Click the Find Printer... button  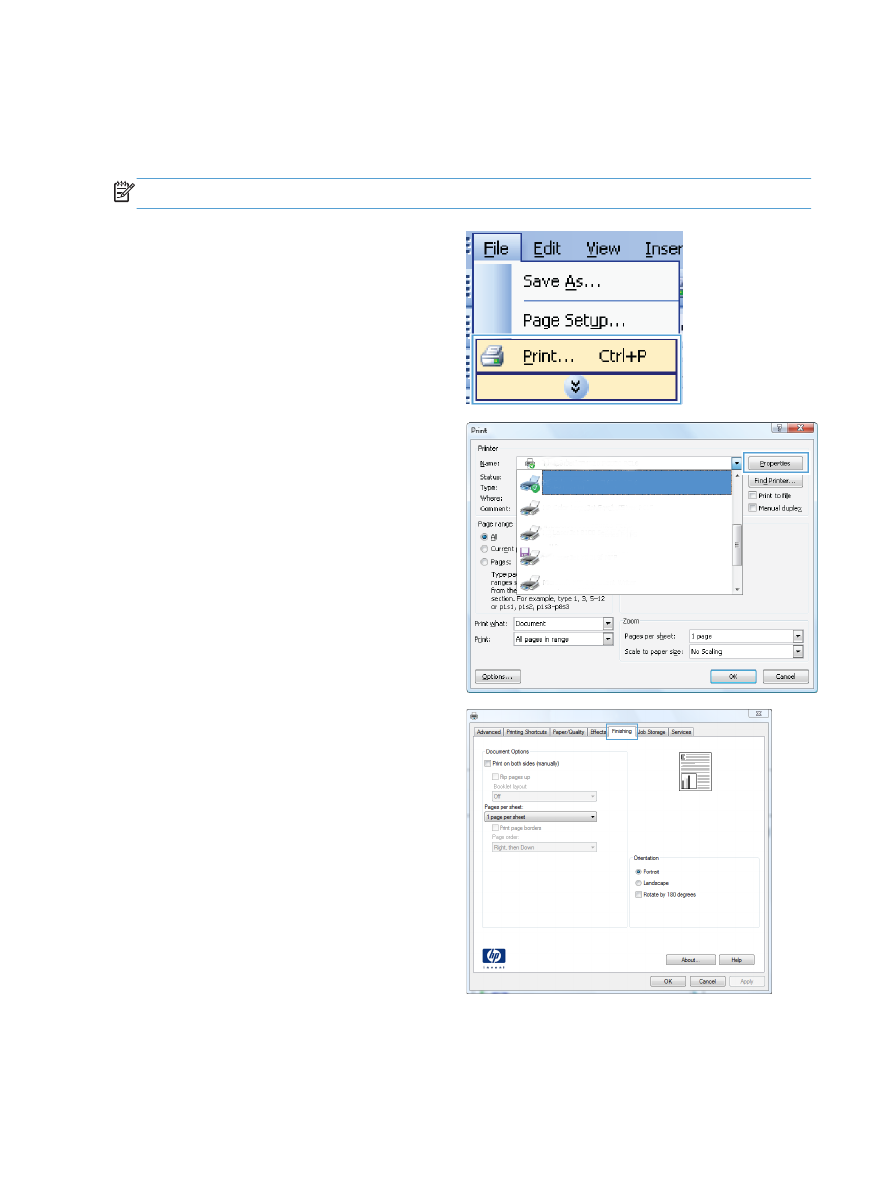pyautogui.click(x=775, y=481)
